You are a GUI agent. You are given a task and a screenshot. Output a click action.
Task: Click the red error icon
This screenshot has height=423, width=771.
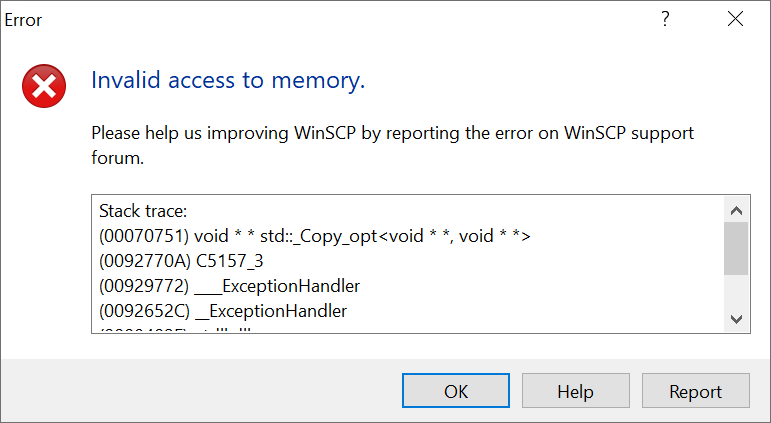[x=44, y=87]
